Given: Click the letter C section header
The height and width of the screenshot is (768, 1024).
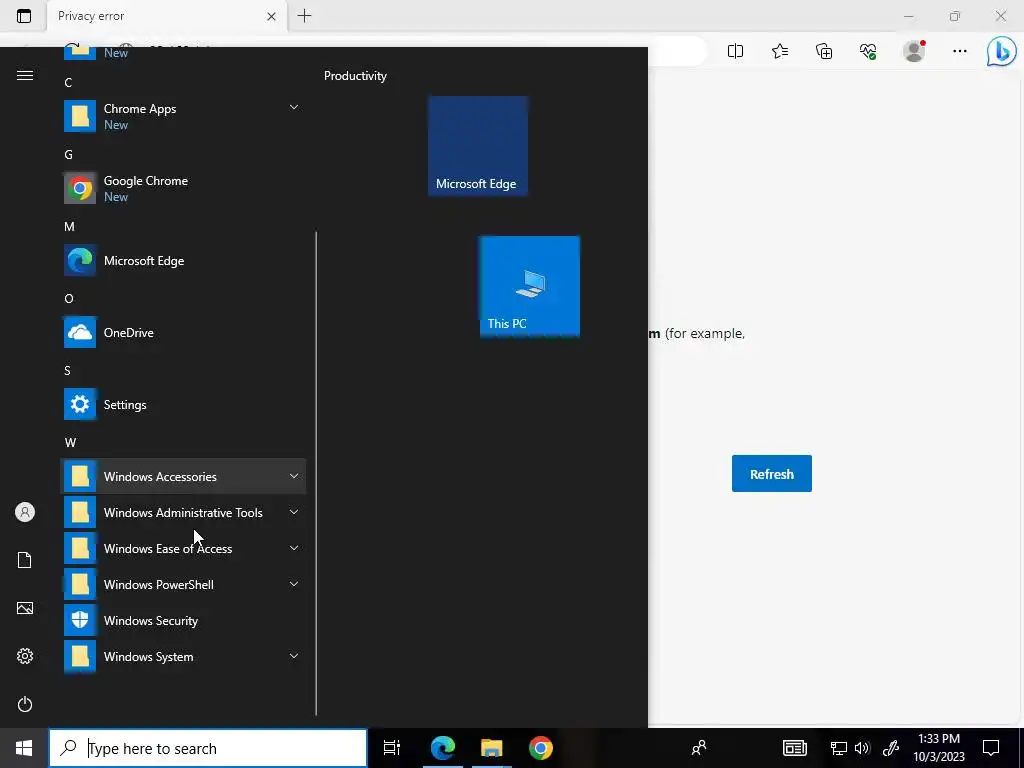Looking at the screenshot, I should (68, 83).
